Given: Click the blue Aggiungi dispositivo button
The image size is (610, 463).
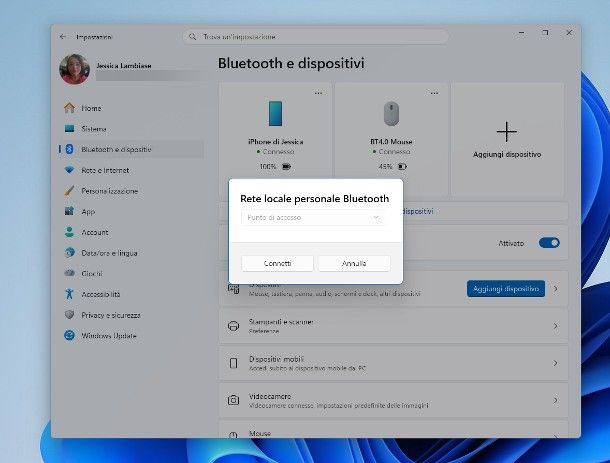Looking at the screenshot, I should pos(506,289).
